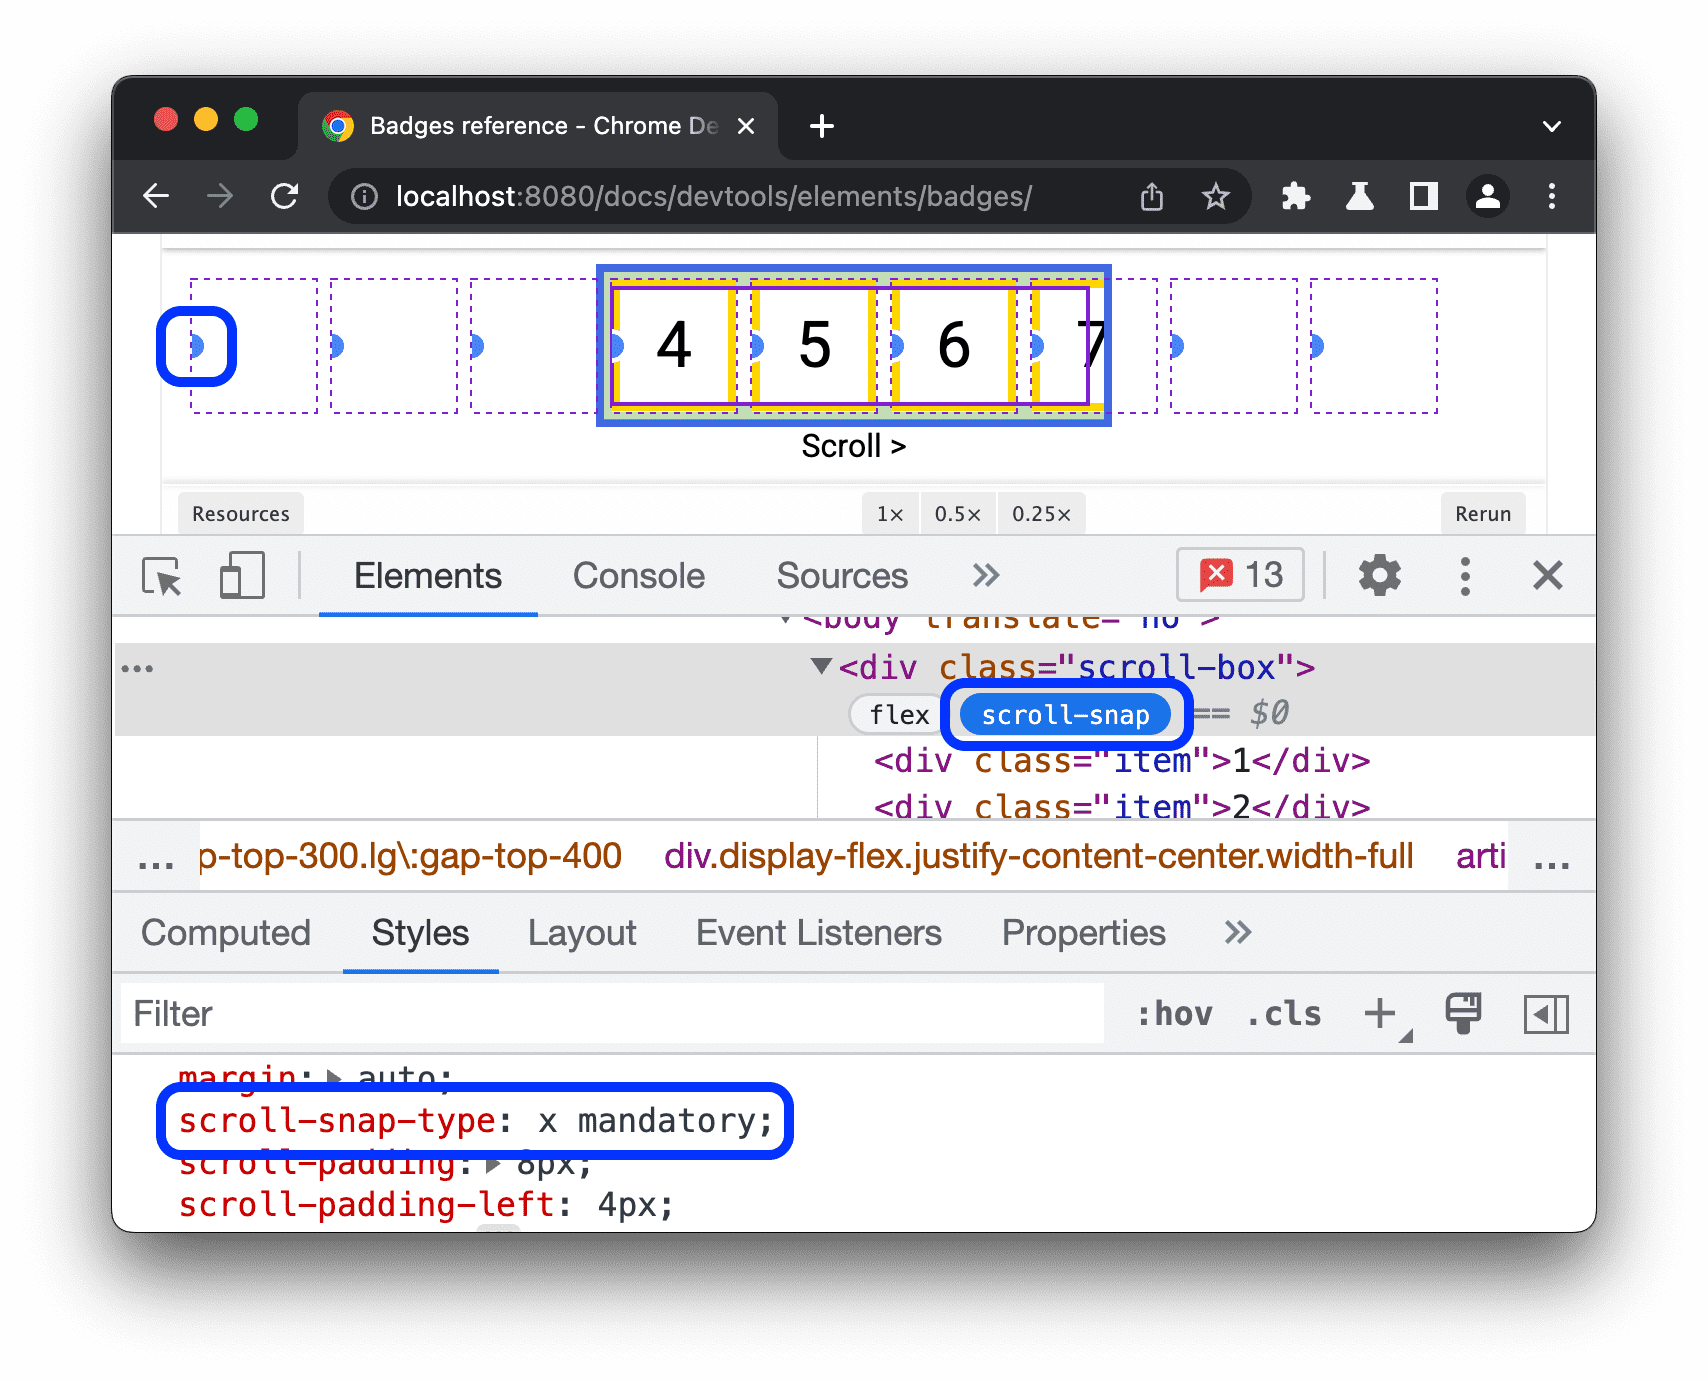Reload the badges reference page
The image size is (1708, 1380).
point(285,196)
